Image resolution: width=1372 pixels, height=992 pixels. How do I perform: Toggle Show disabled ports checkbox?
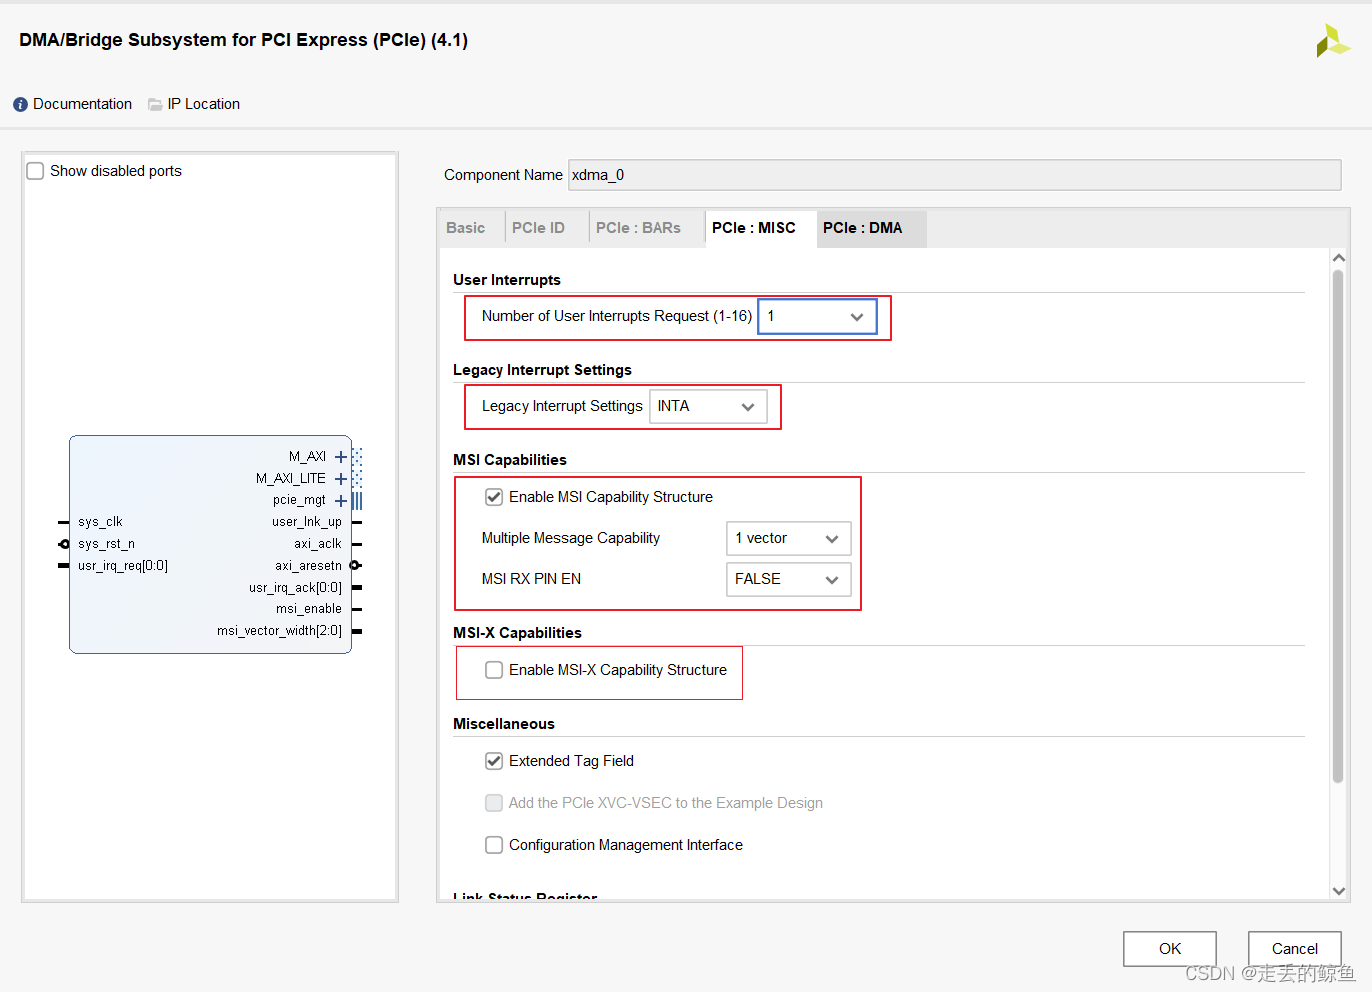click(35, 171)
